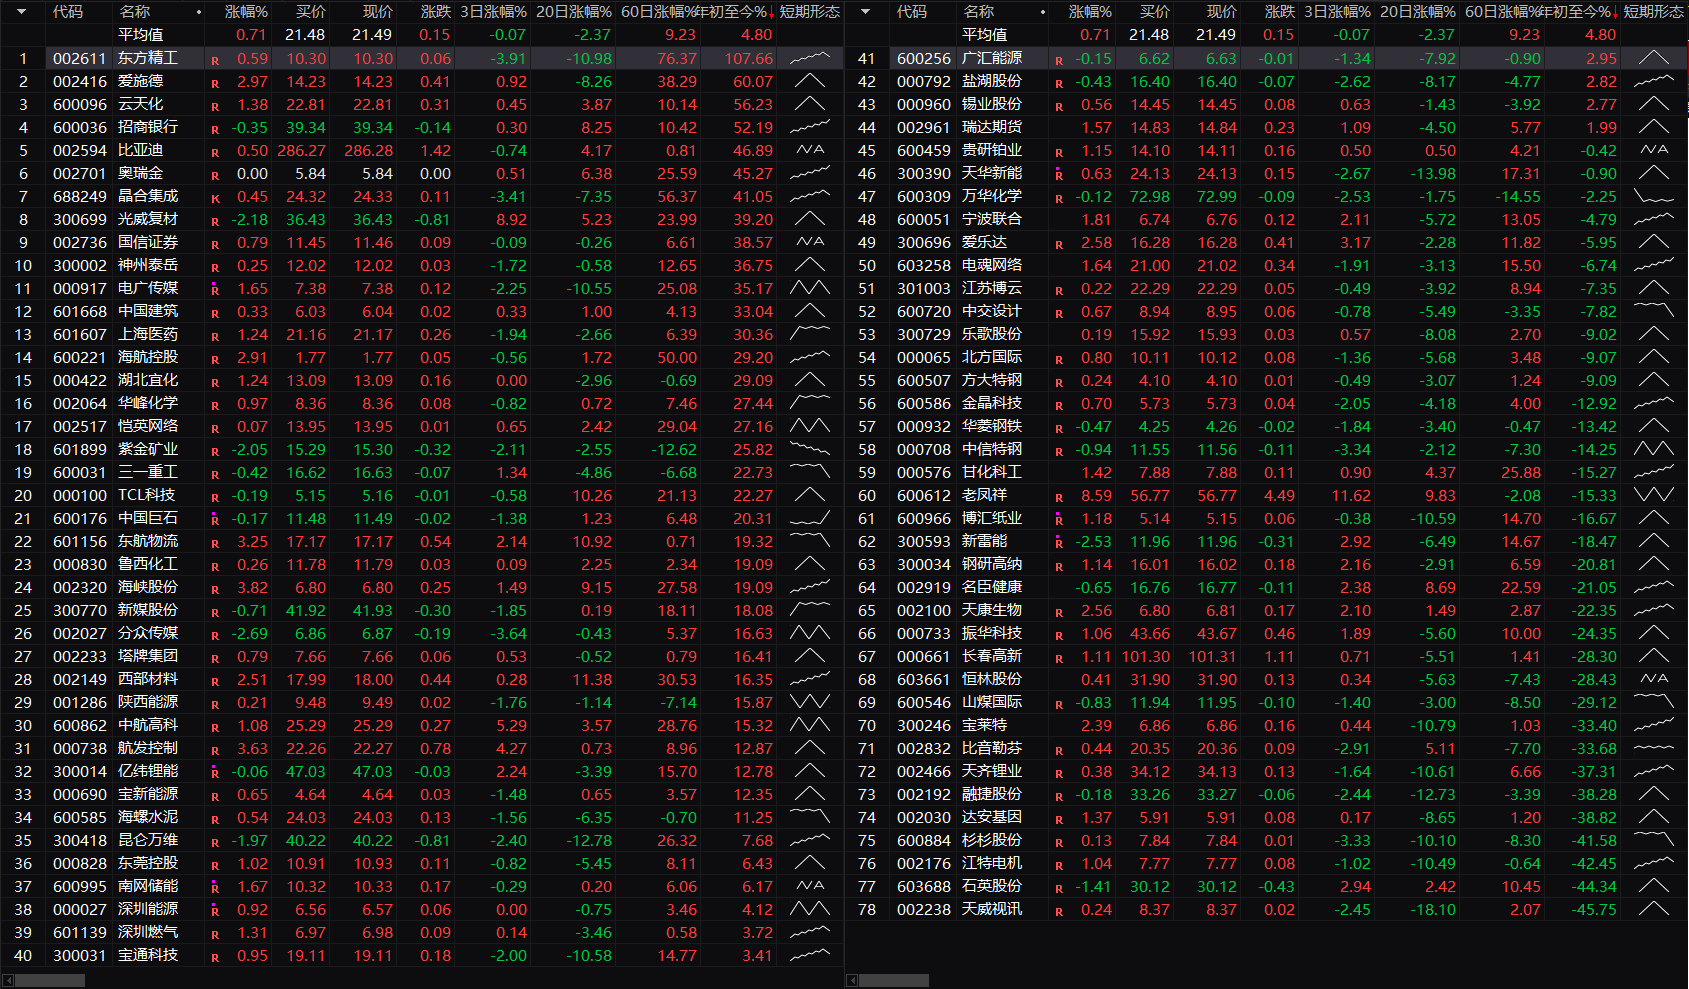Click 比亚迪's 现价 value 286.28

click(368, 151)
